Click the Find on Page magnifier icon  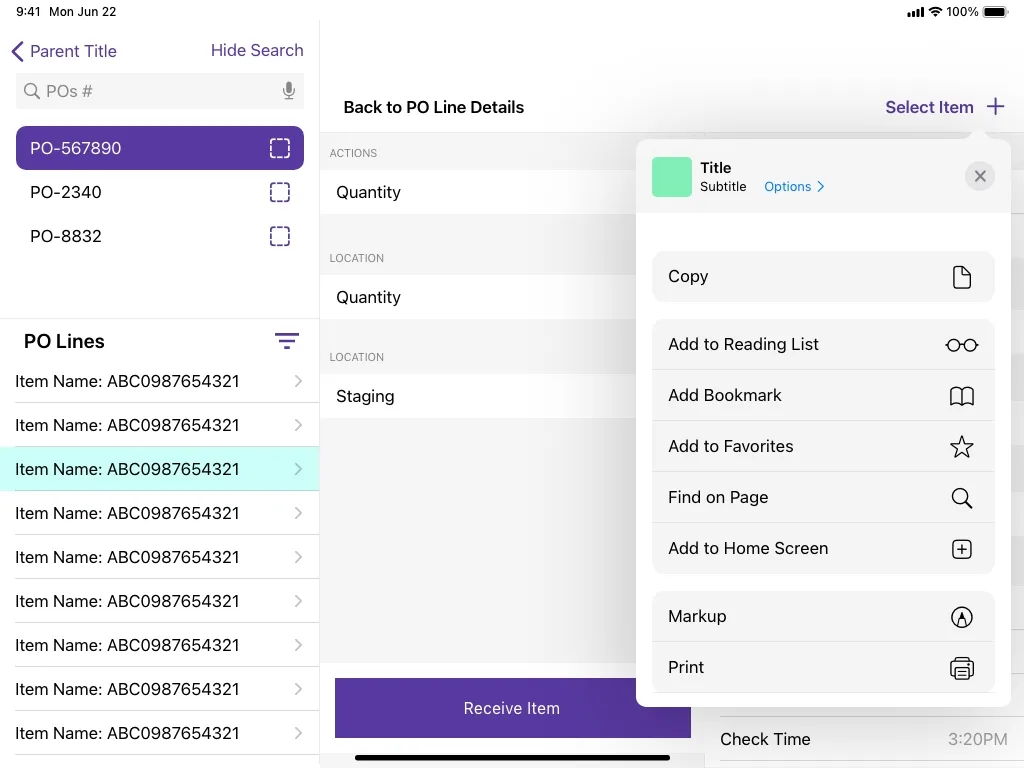961,498
